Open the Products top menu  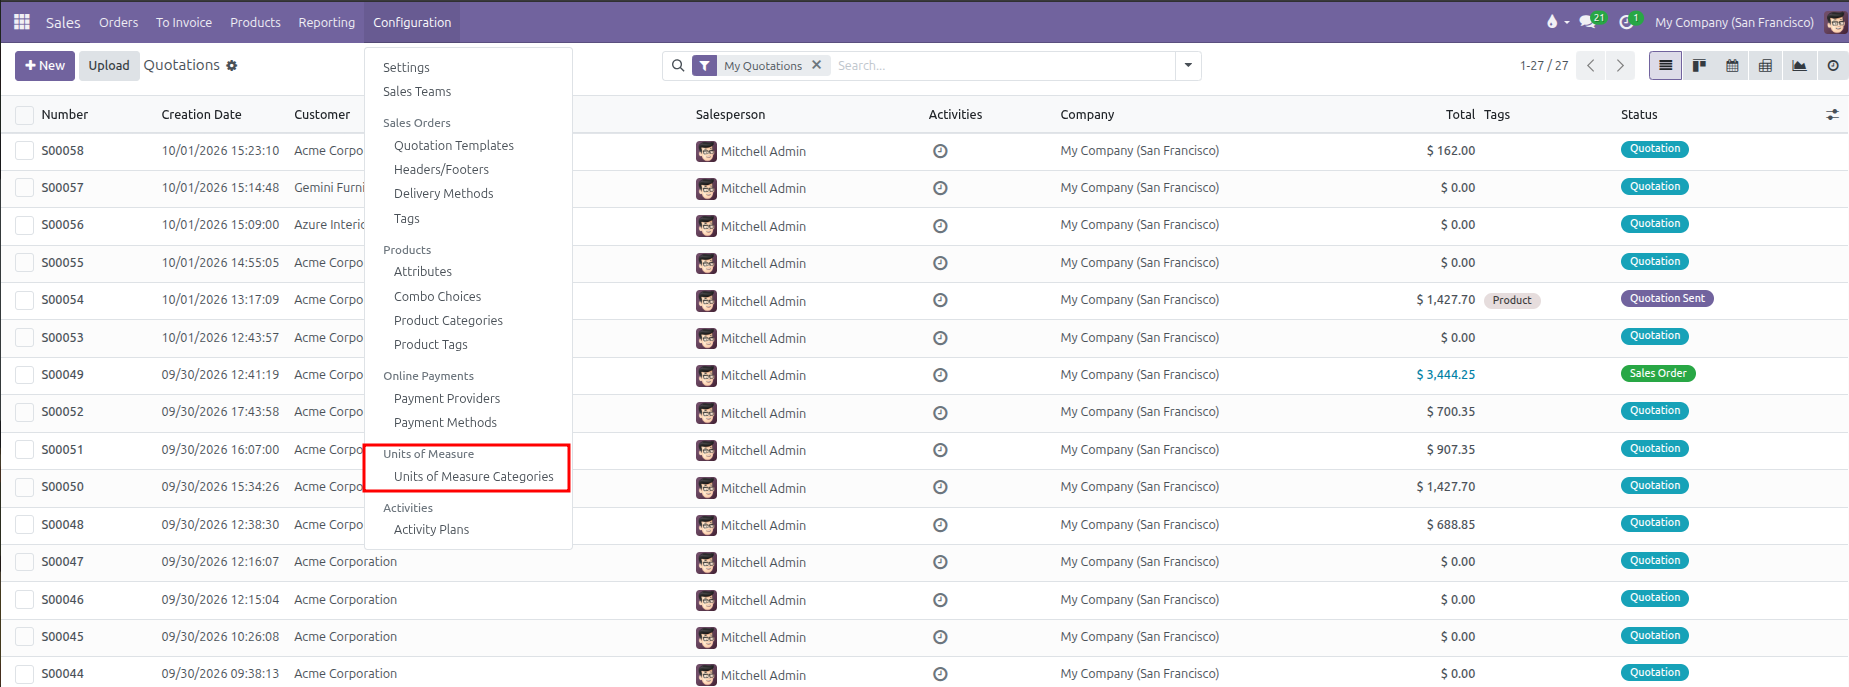255,22
